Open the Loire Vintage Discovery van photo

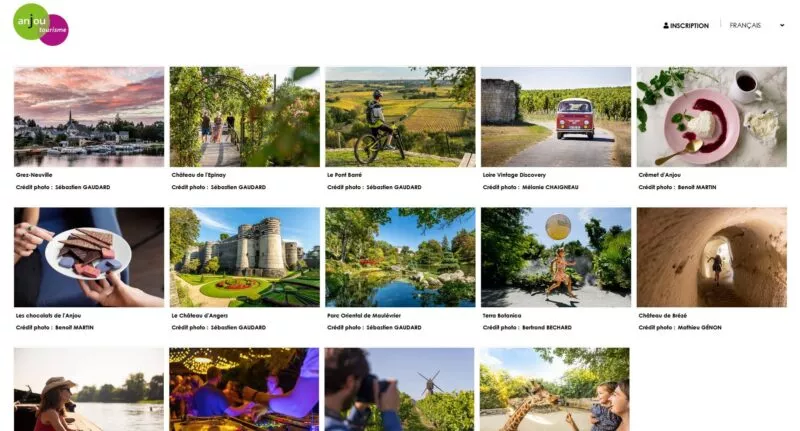point(556,117)
